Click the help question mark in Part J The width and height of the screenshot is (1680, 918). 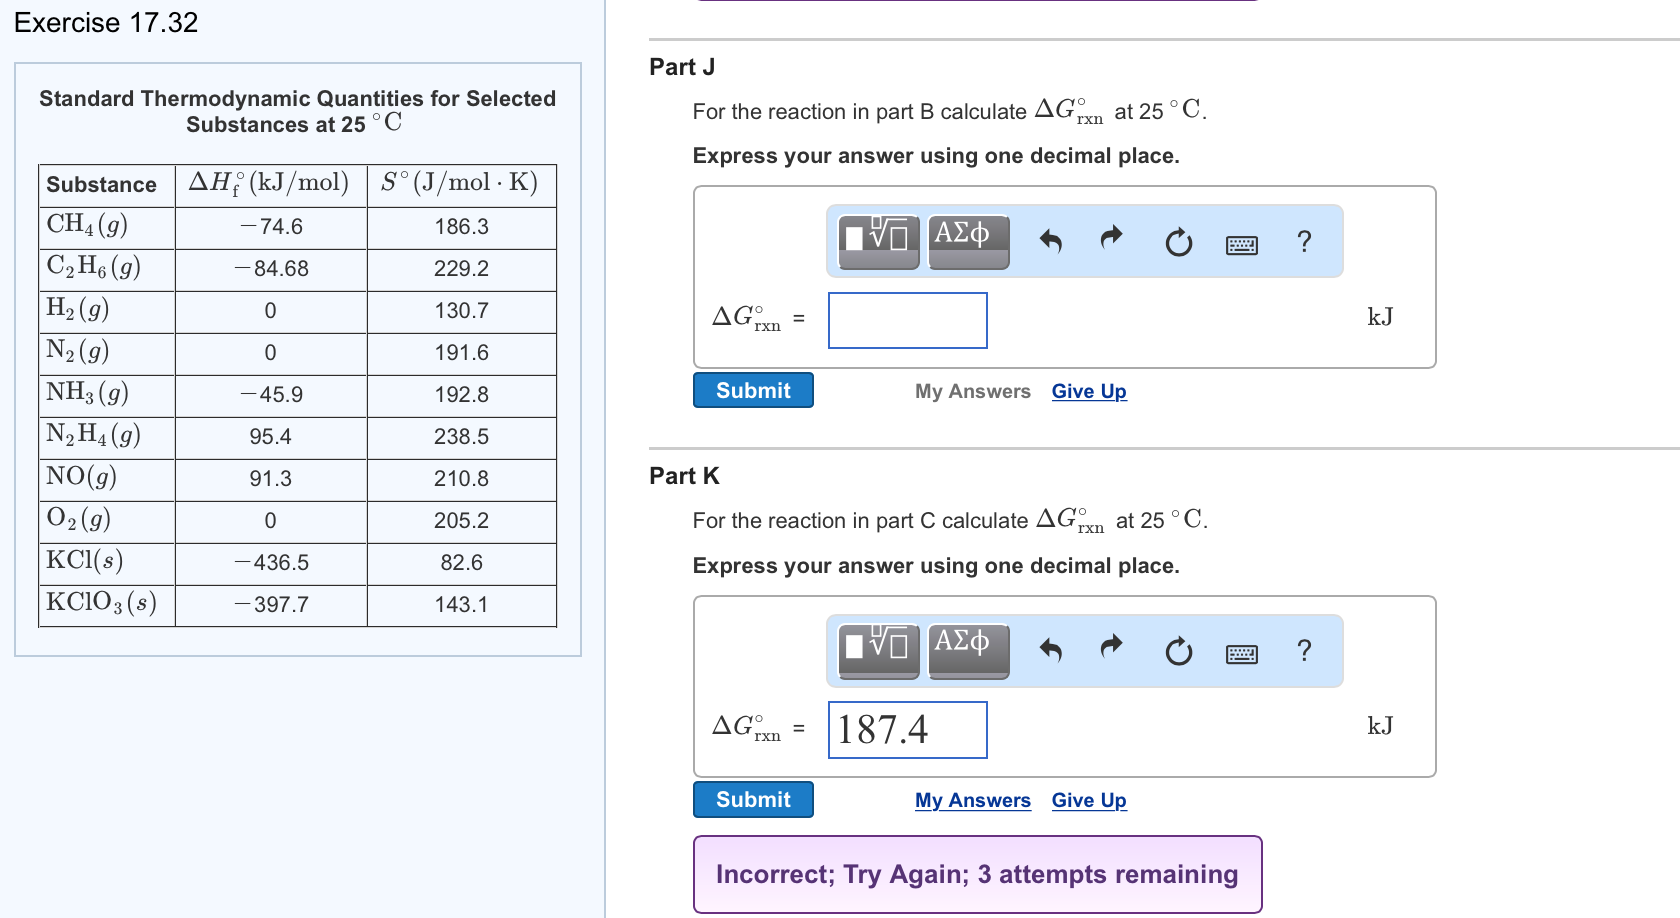[x=1303, y=240]
